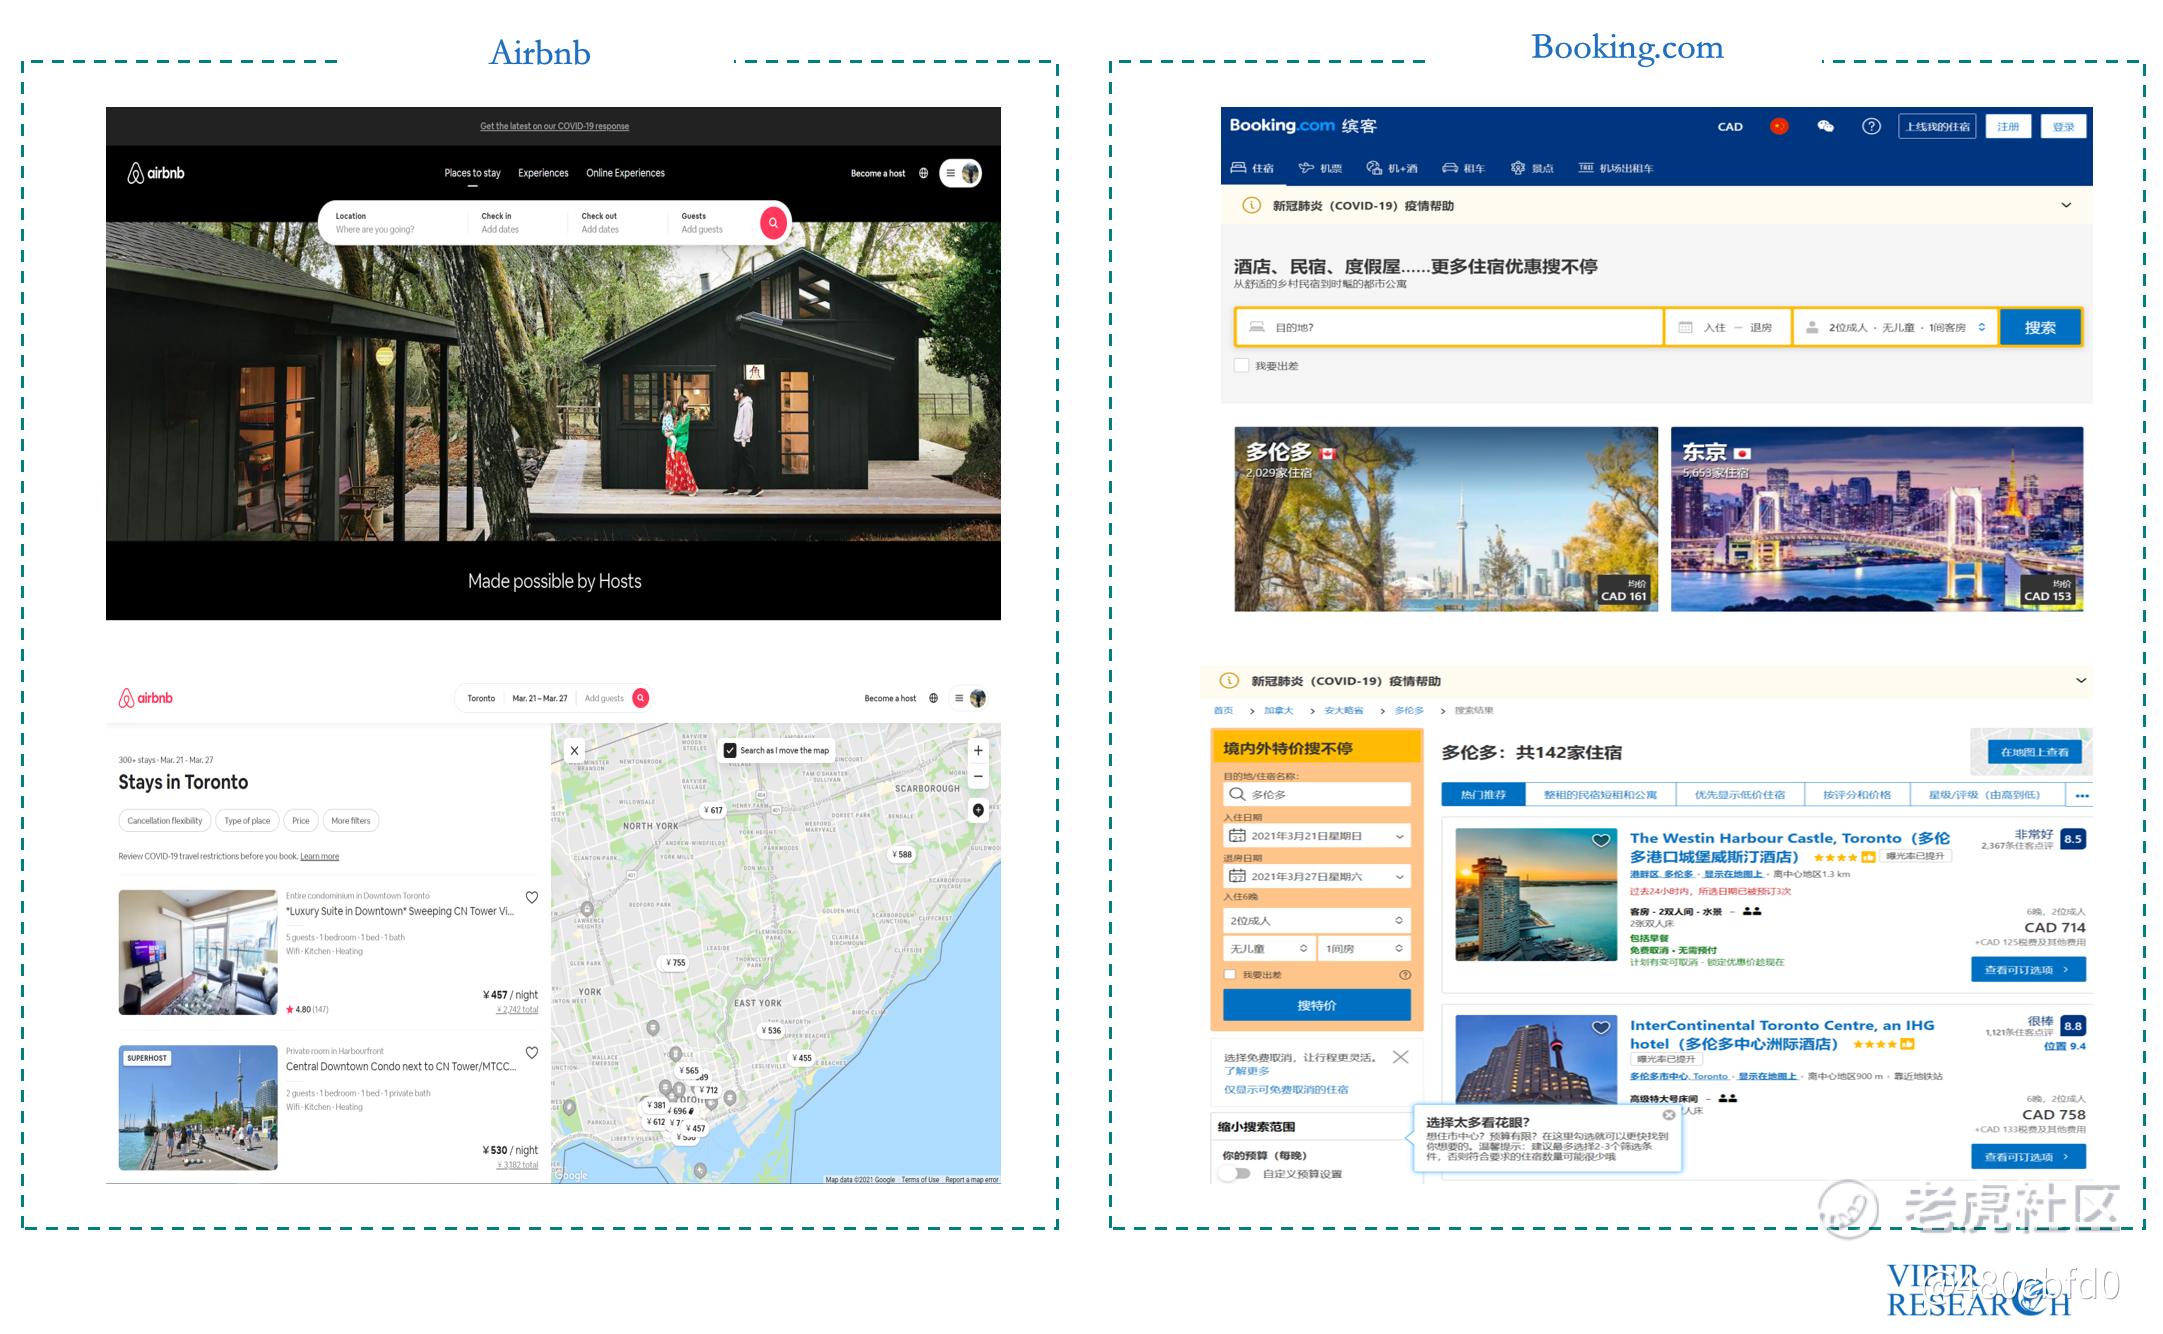Click the Location Where are you going field
The width and height of the screenshot is (2163, 1334).
tap(393, 222)
